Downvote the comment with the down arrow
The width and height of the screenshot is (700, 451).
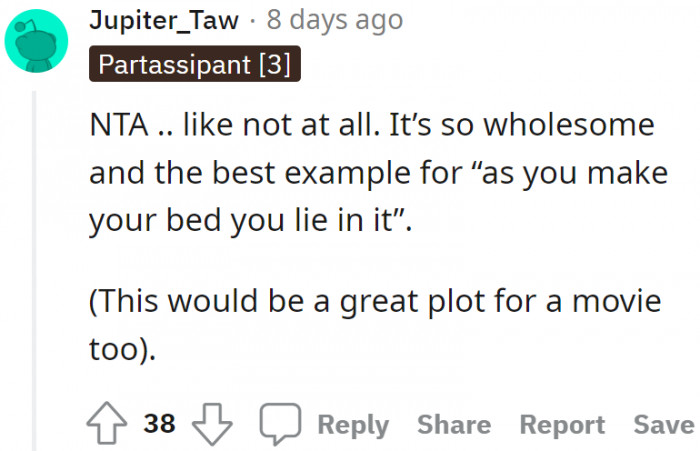click(211, 424)
